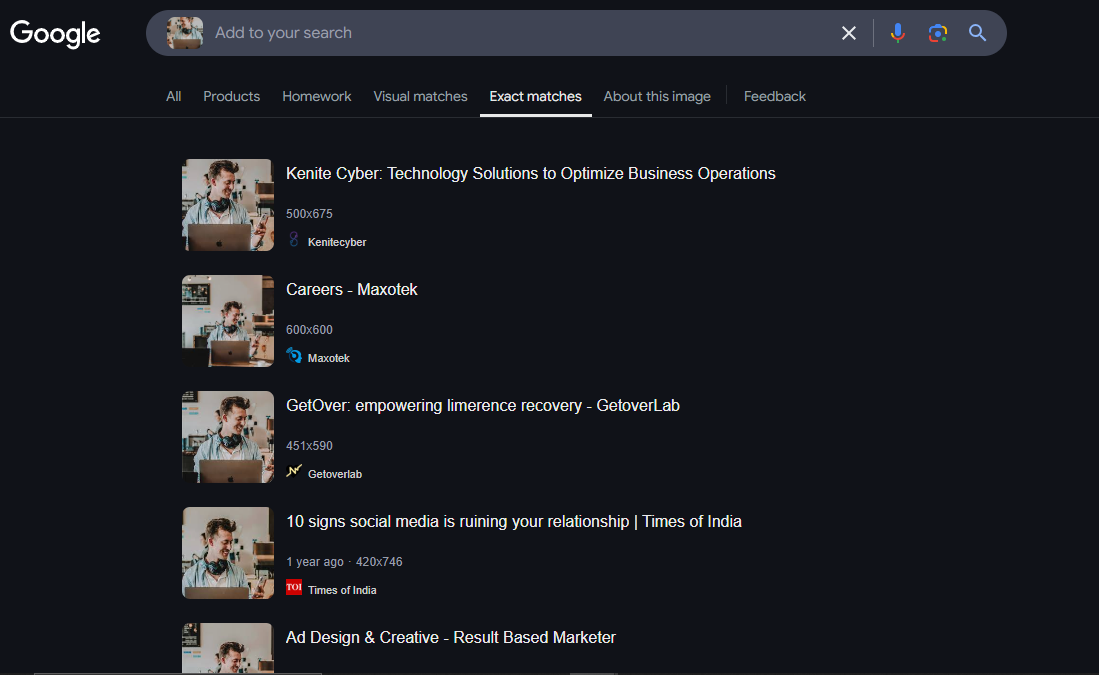This screenshot has width=1099, height=675.
Task: Click the Result Based Marketer thumbnail
Action: [228, 648]
